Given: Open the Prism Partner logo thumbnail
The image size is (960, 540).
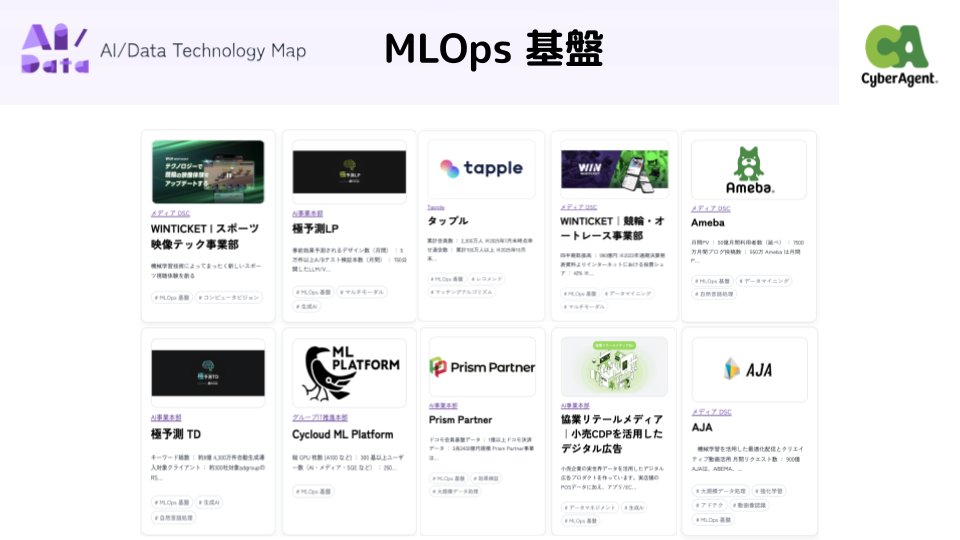Looking at the screenshot, I should [x=482, y=367].
